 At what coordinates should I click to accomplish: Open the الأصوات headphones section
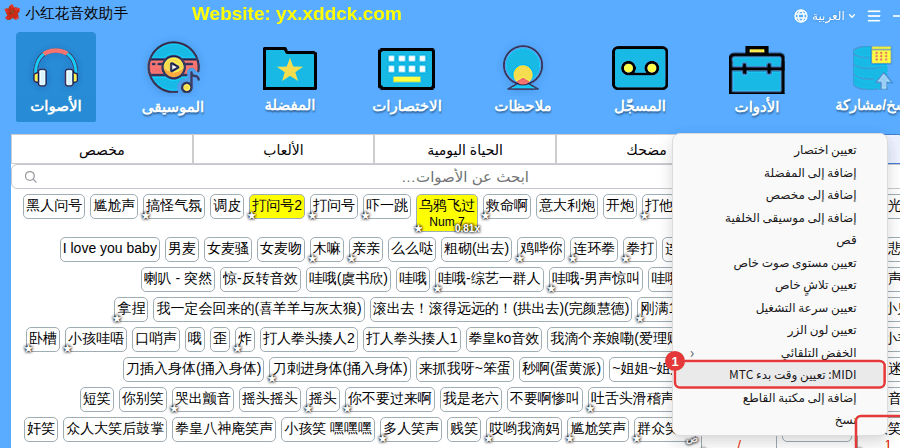(x=56, y=77)
